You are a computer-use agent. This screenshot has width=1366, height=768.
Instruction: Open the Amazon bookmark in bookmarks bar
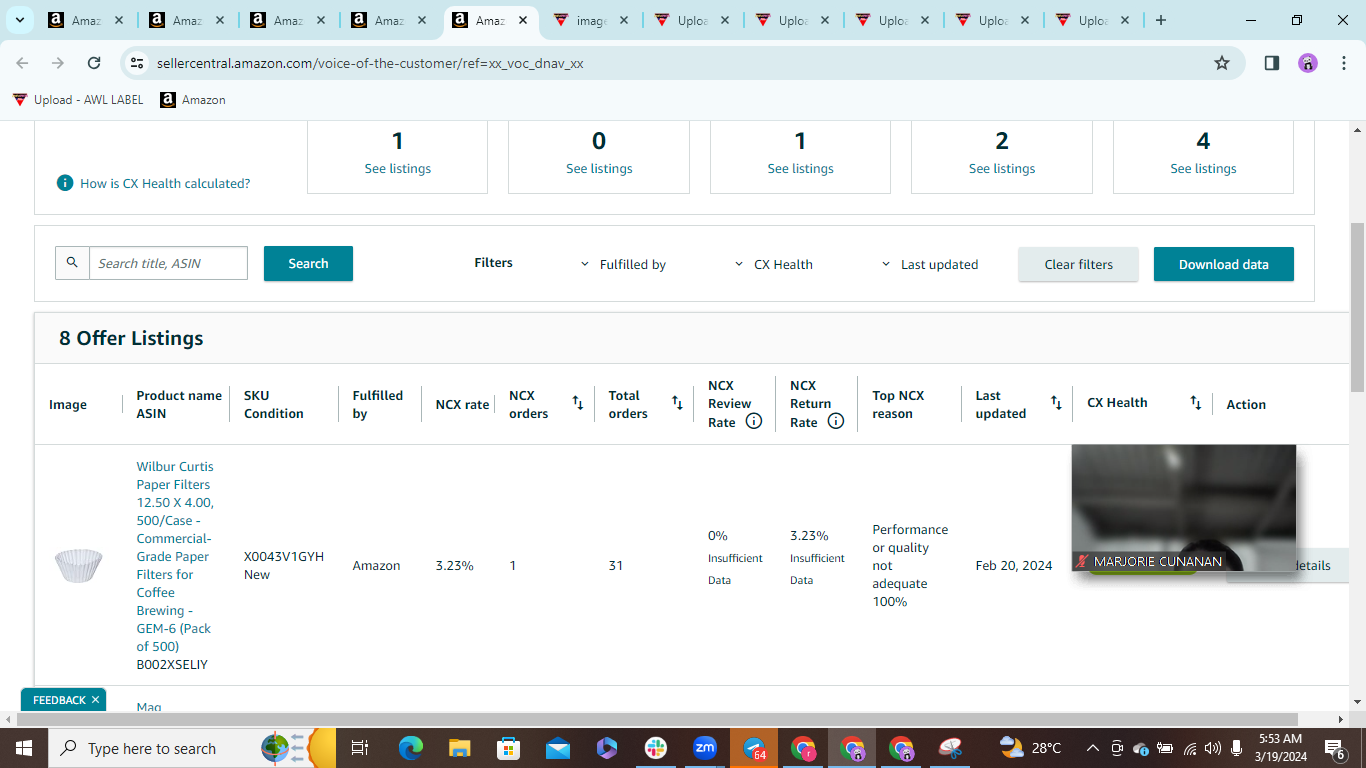(x=193, y=100)
